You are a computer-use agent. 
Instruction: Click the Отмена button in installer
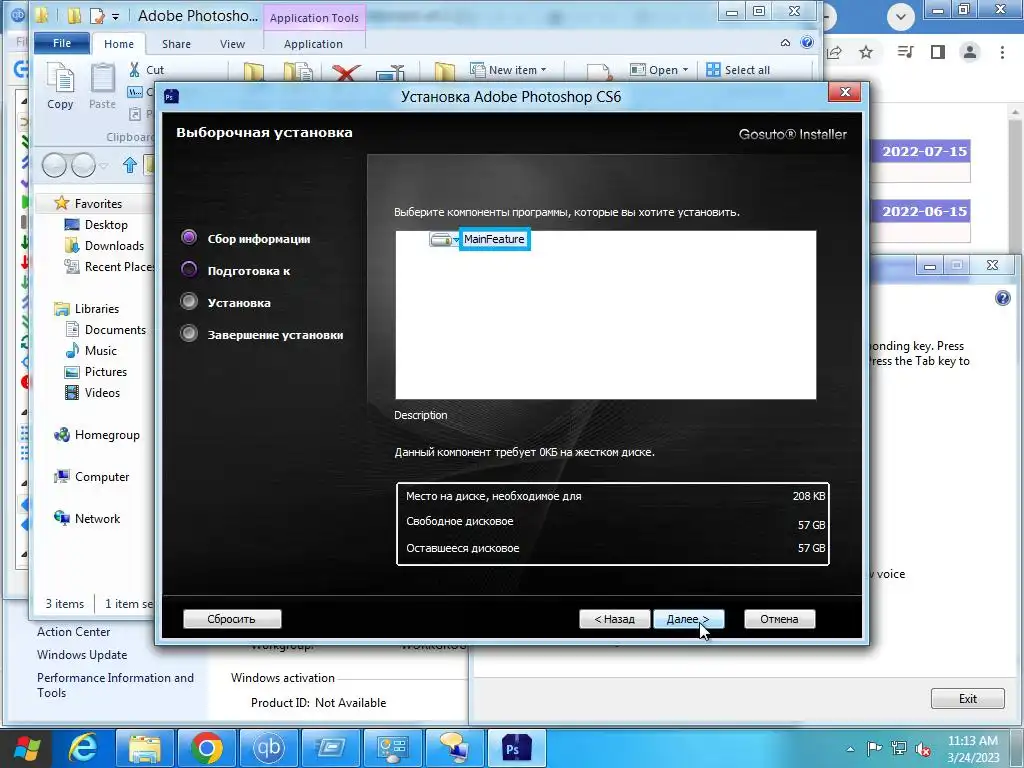[x=779, y=619]
